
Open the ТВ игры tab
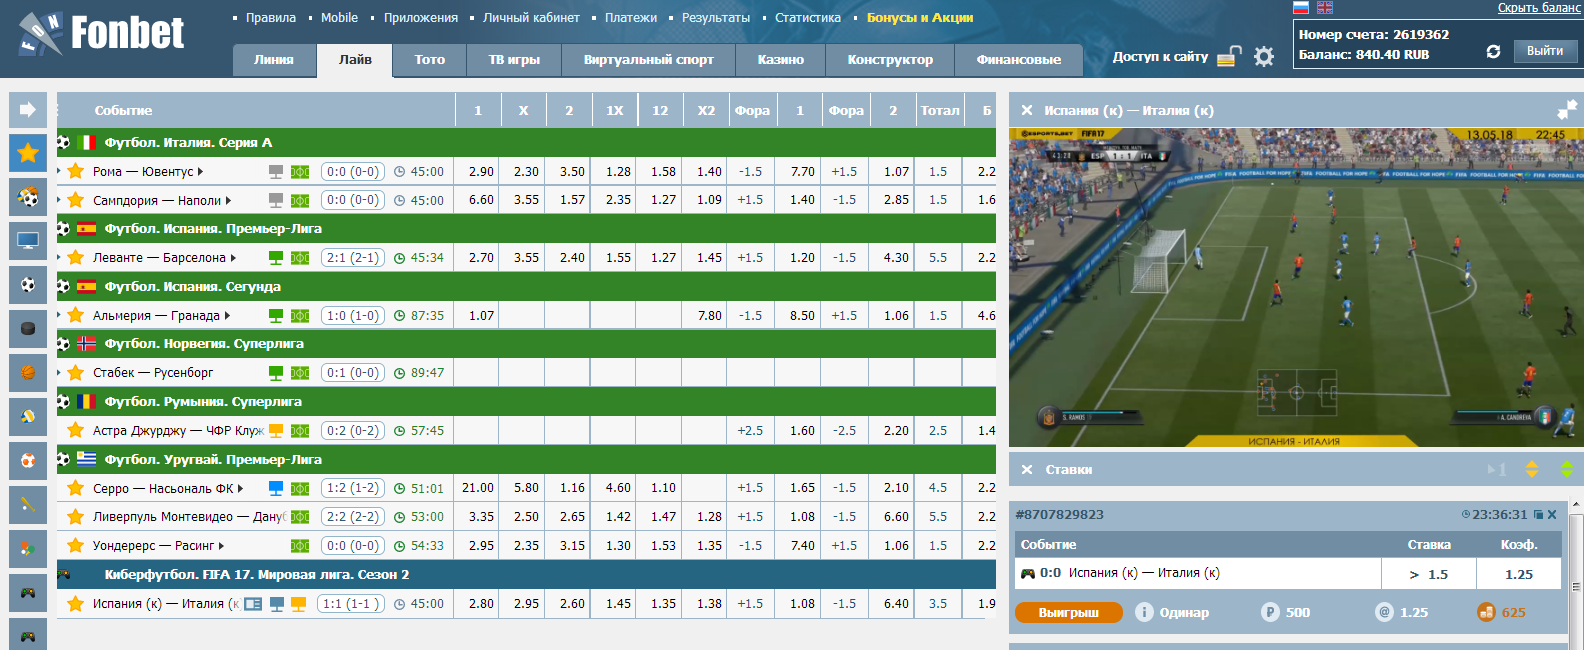click(x=514, y=60)
